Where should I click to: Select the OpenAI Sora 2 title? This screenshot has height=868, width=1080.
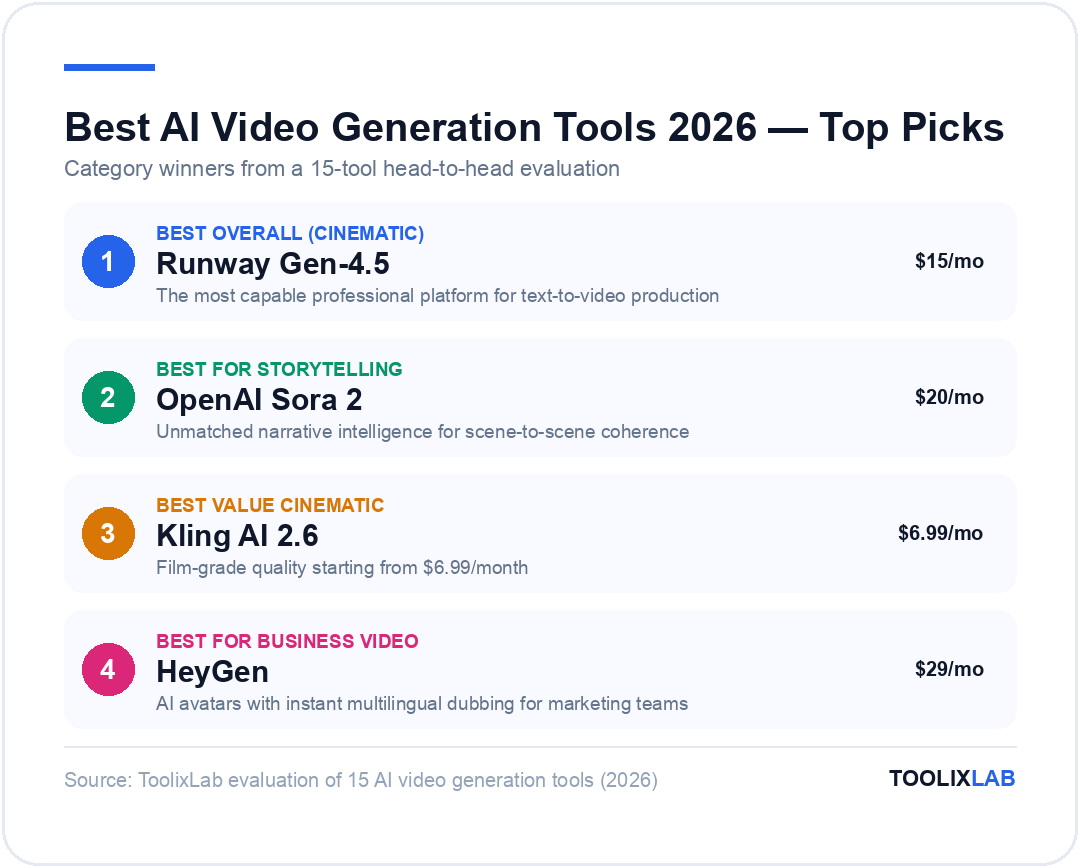point(259,400)
